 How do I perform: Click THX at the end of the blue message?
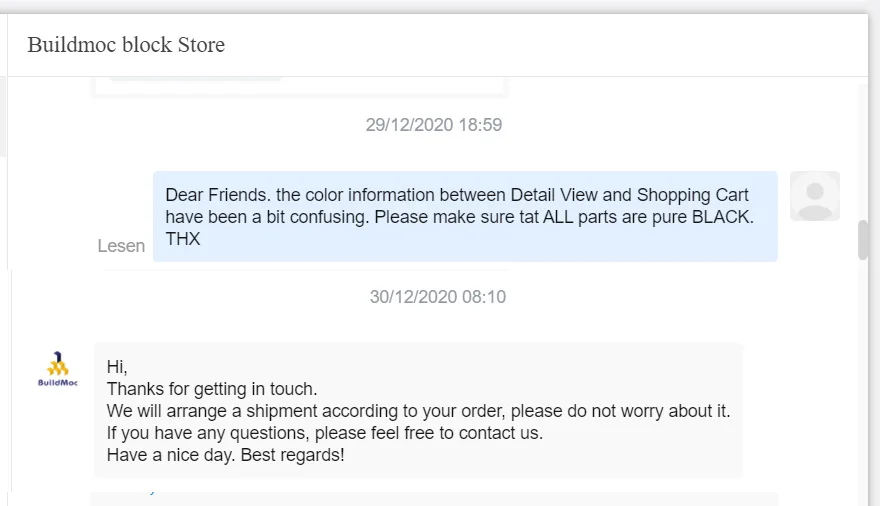pyautogui.click(x=183, y=239)
